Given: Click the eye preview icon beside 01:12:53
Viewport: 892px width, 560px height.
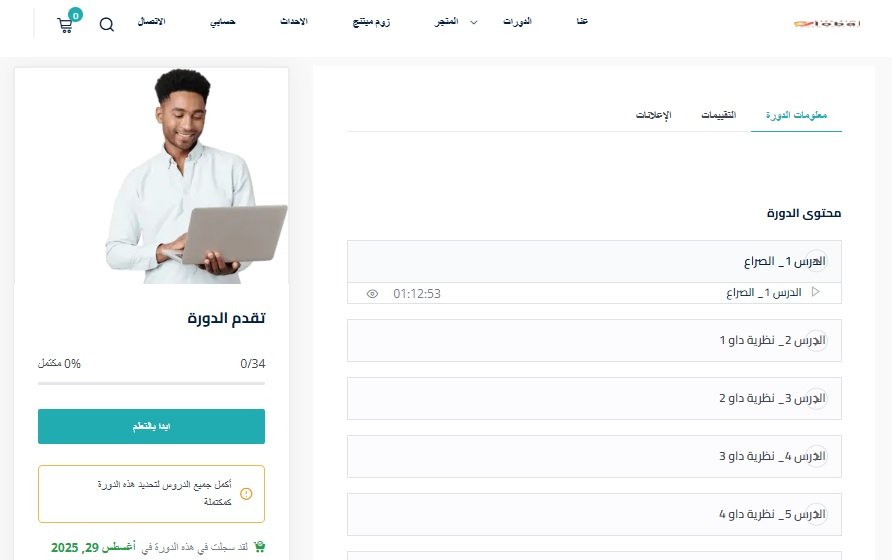Looking at the screenshot, I should coord(372,294).
